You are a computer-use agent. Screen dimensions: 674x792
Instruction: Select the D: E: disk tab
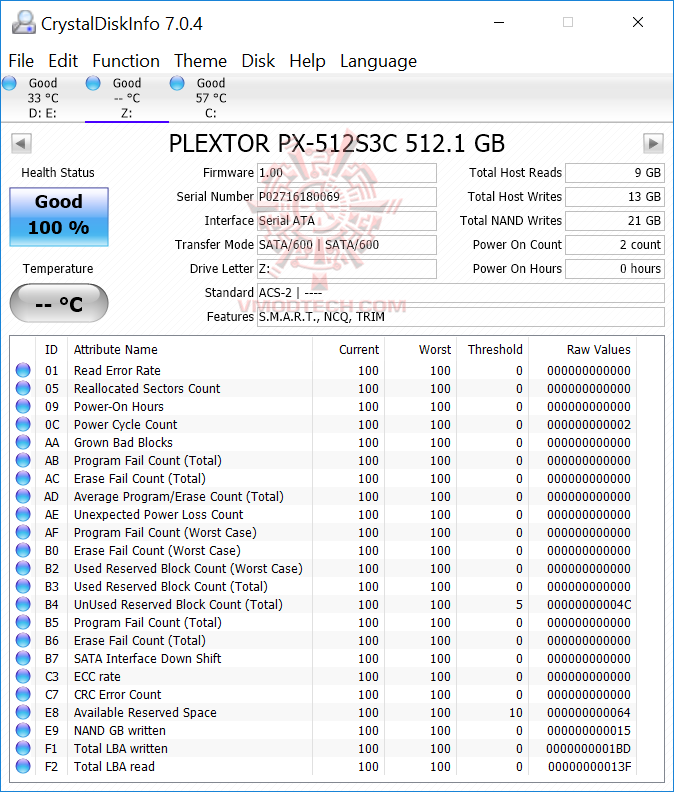coord(42,98)
